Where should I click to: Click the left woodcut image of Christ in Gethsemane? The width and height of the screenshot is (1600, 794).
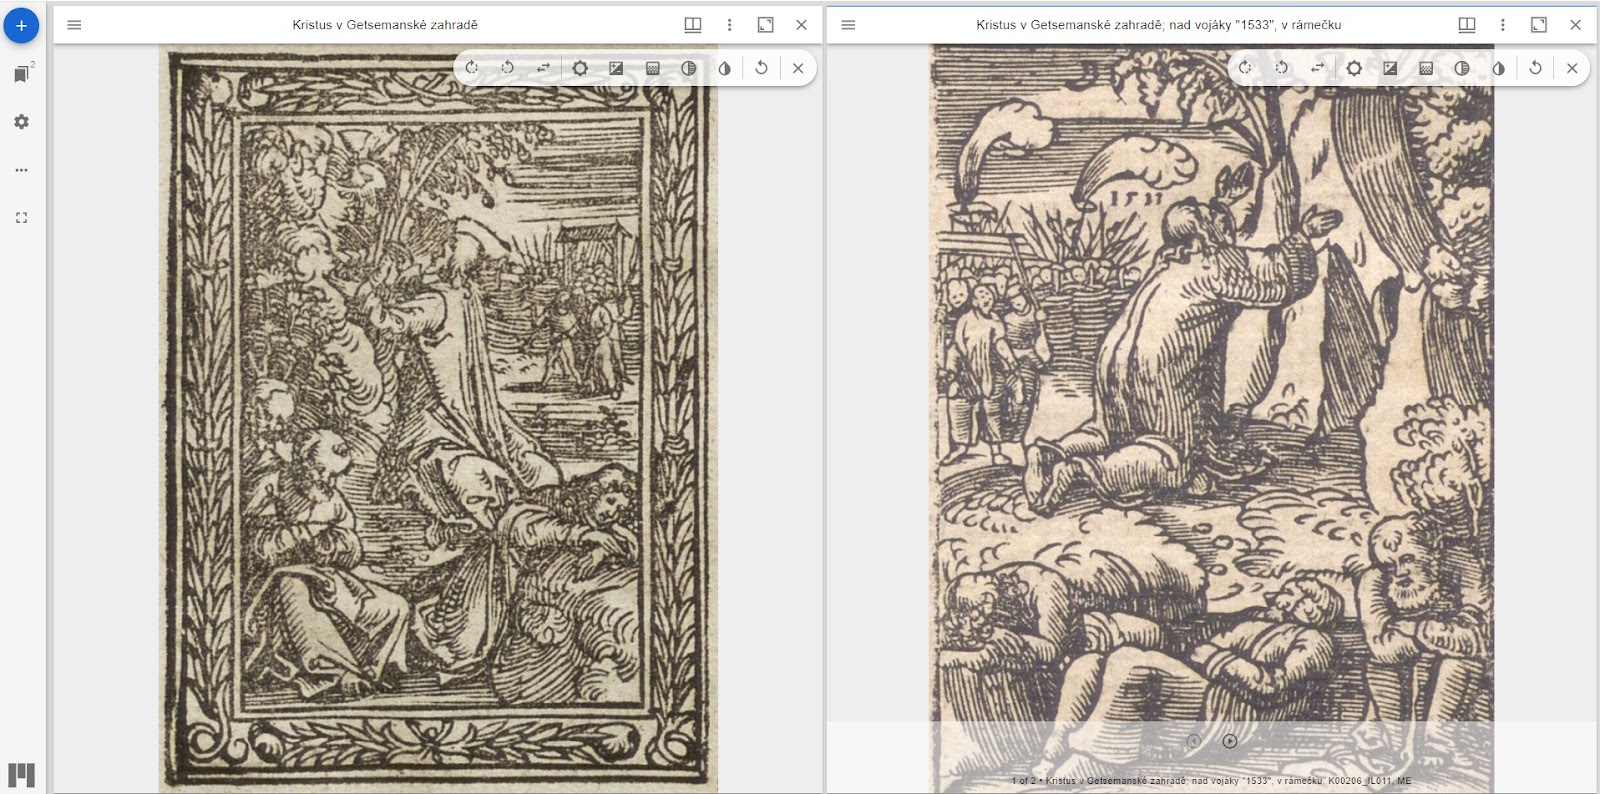pyautogui.click(x=438, y=418)
